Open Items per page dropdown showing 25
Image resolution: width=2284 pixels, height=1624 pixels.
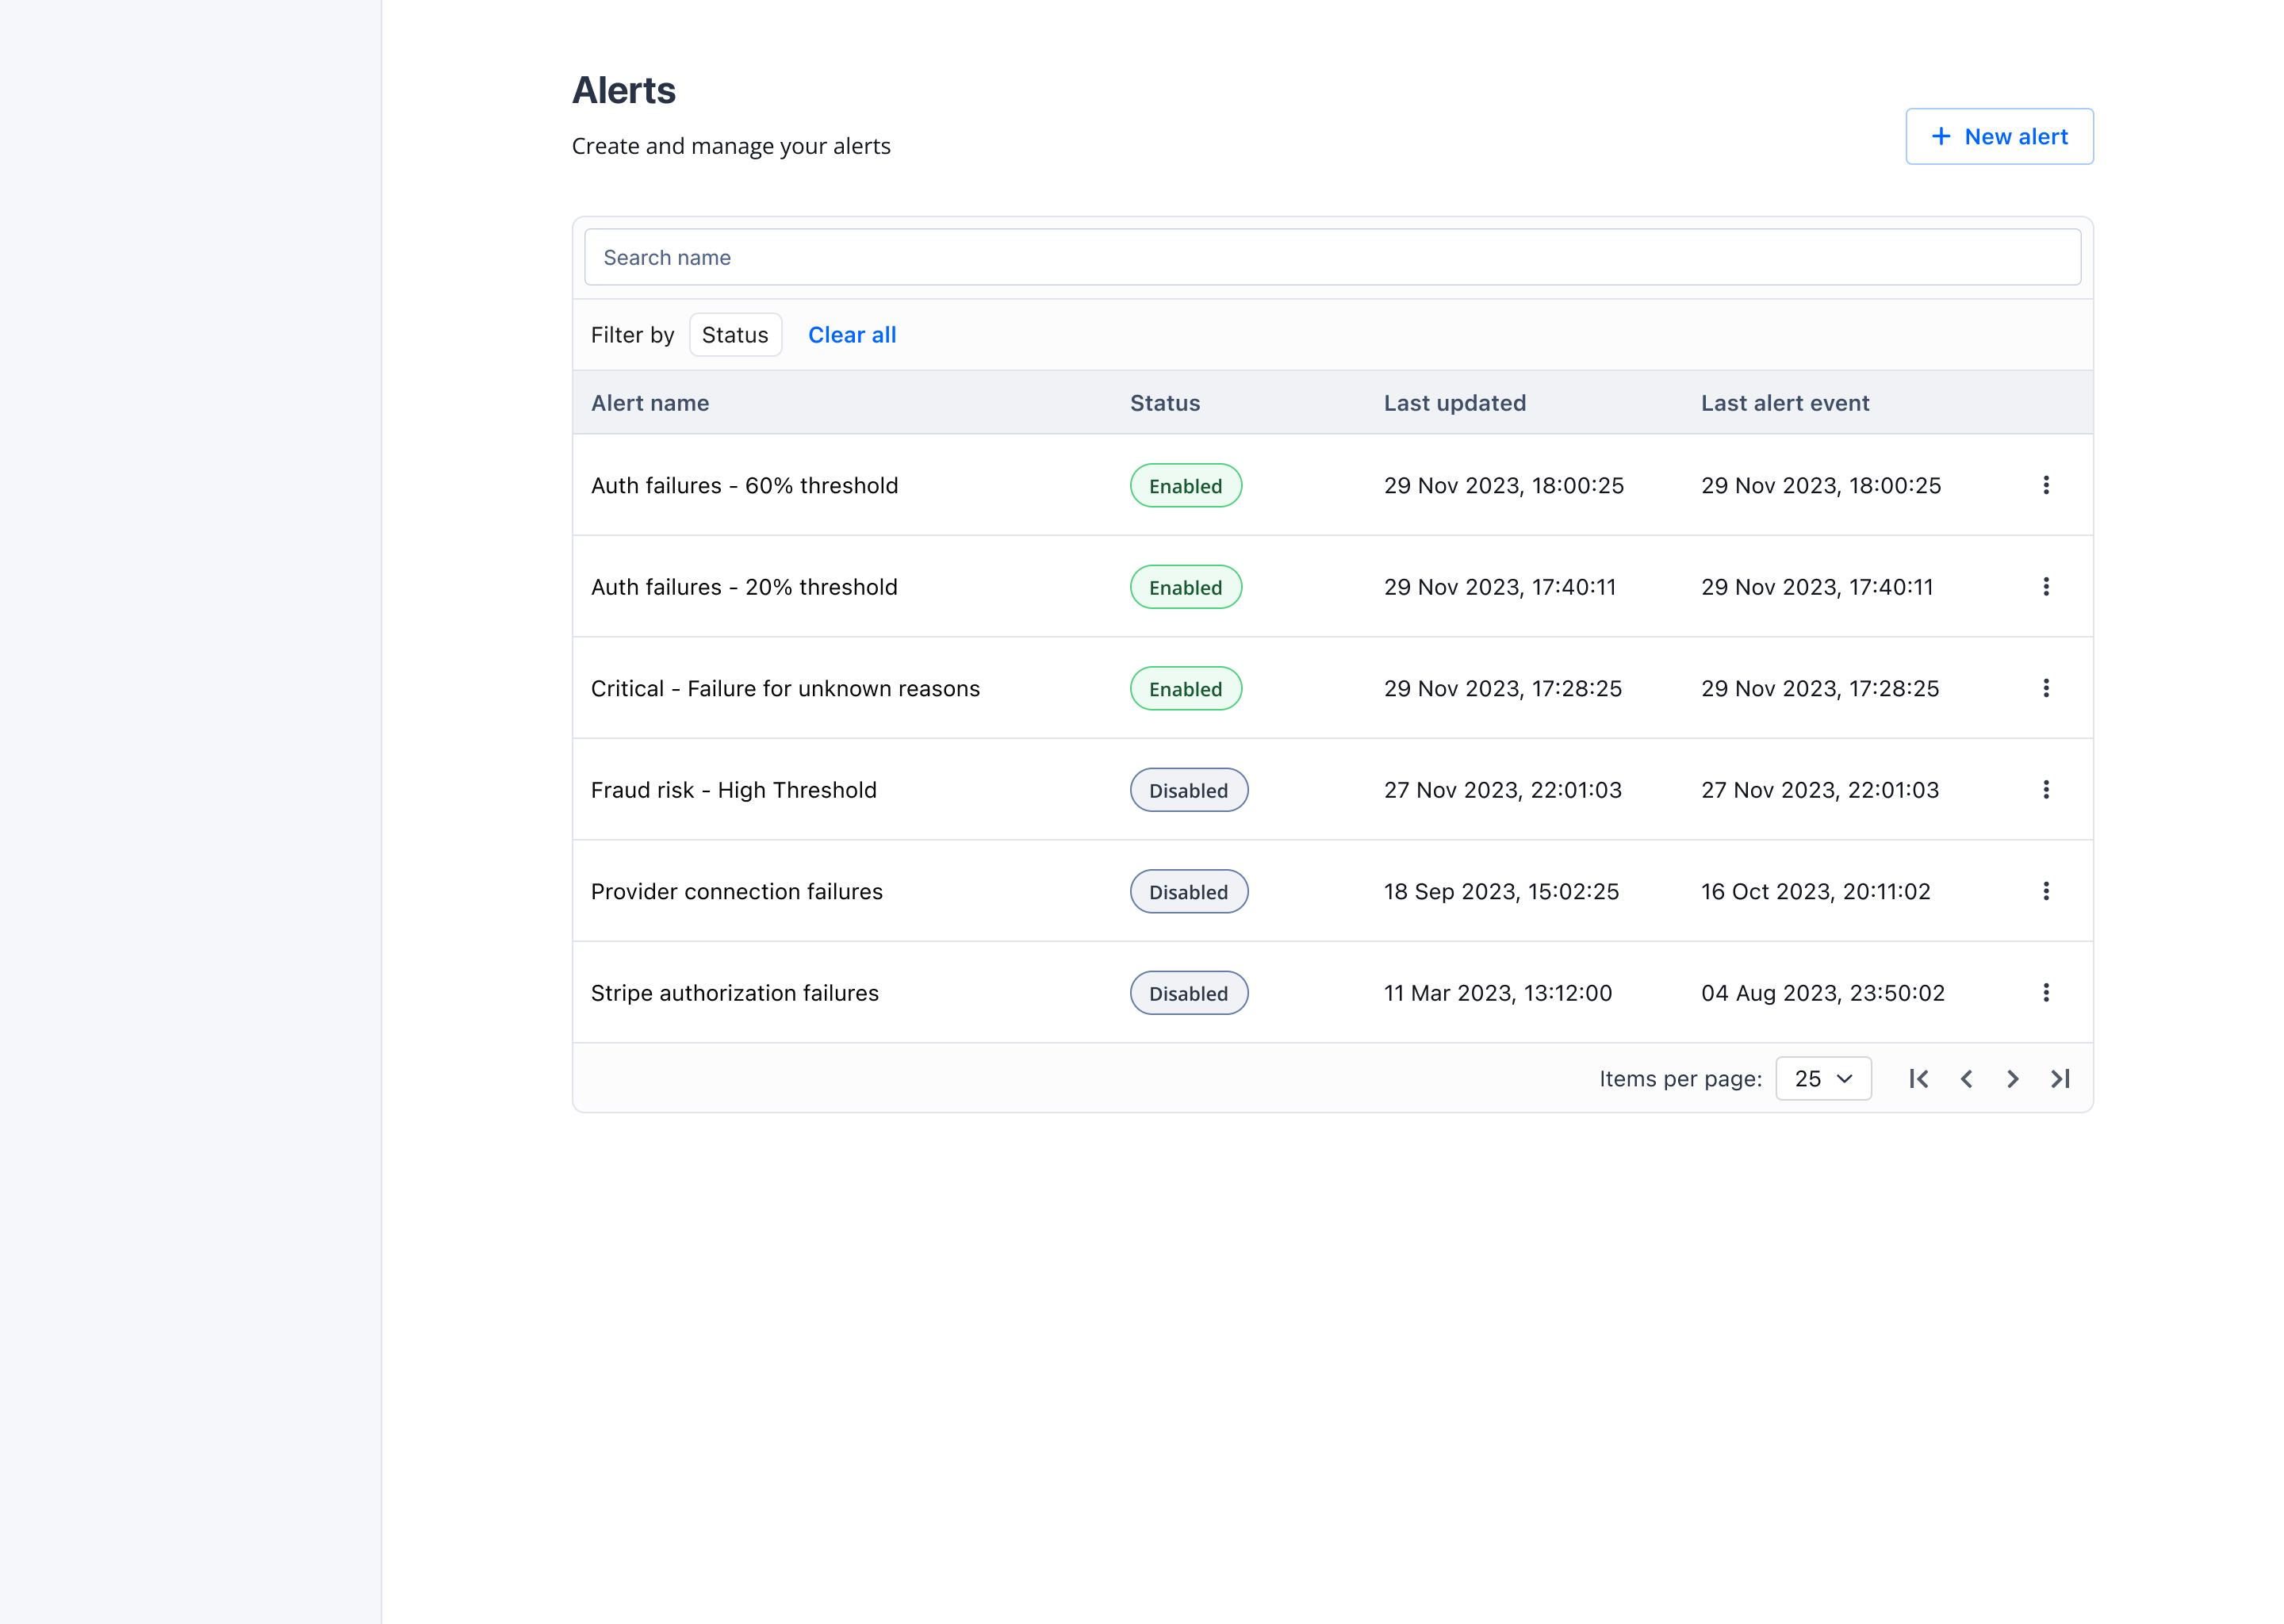(1823, 1079)
